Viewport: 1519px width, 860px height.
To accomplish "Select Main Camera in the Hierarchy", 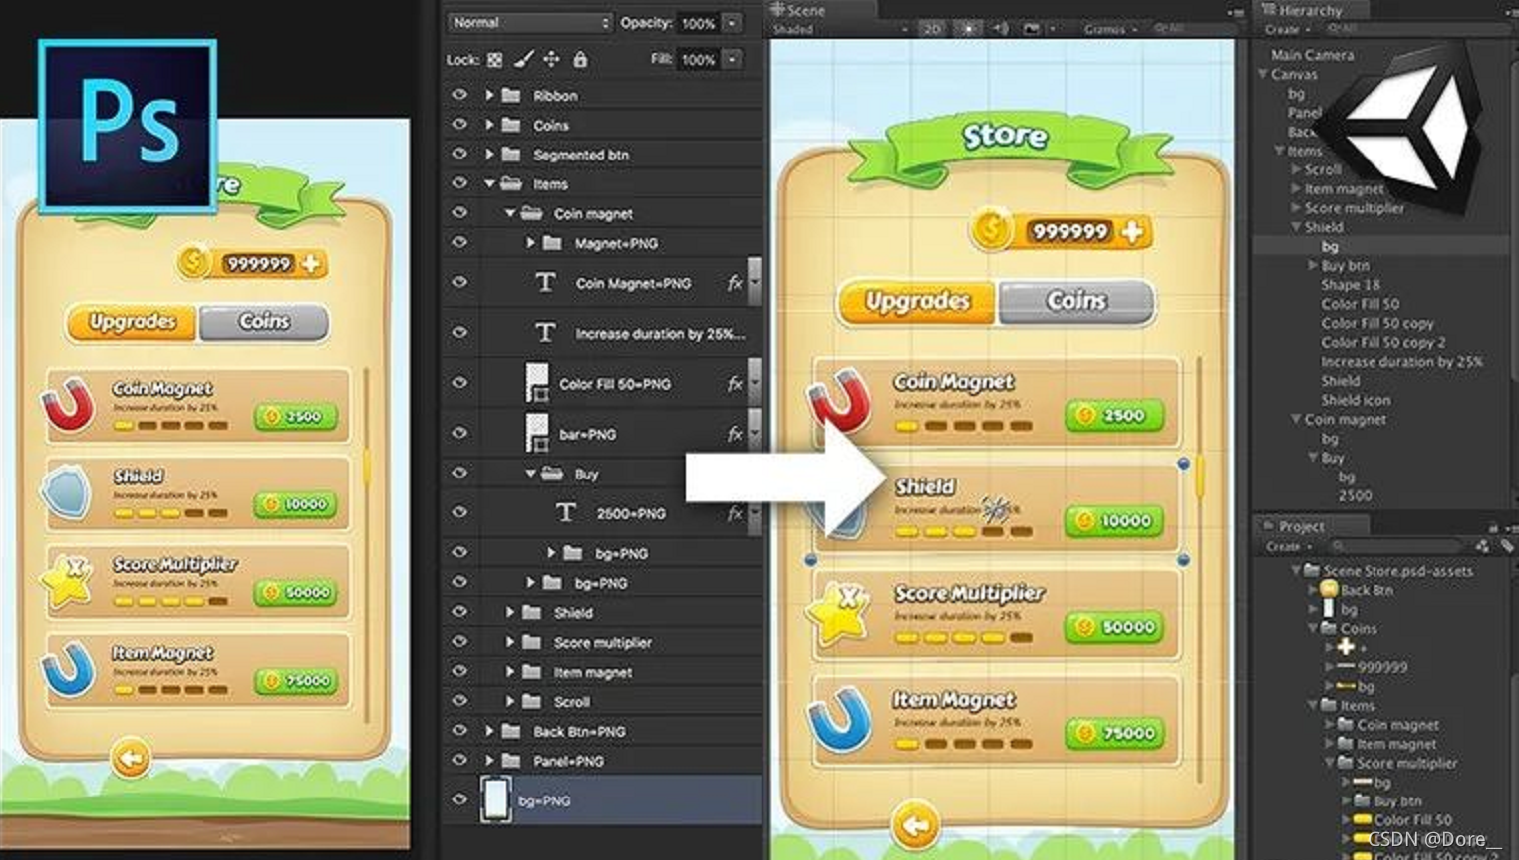I will coord(1309,54).
